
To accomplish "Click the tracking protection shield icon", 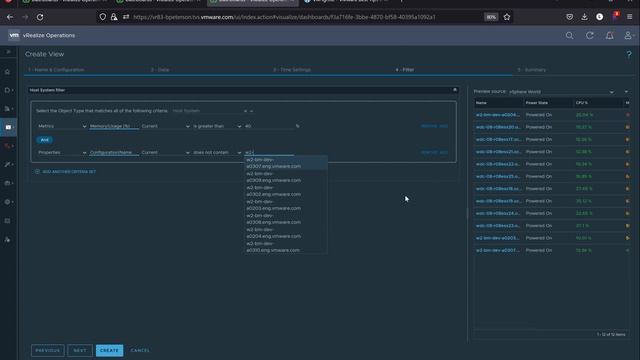I will (x=102, y=17).
